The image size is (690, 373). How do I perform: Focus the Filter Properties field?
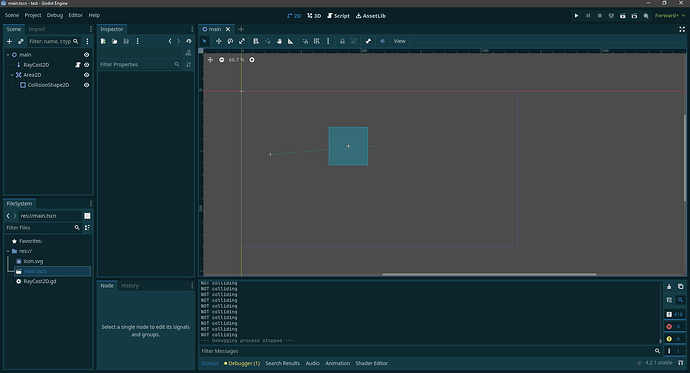[x=139, y=65]
